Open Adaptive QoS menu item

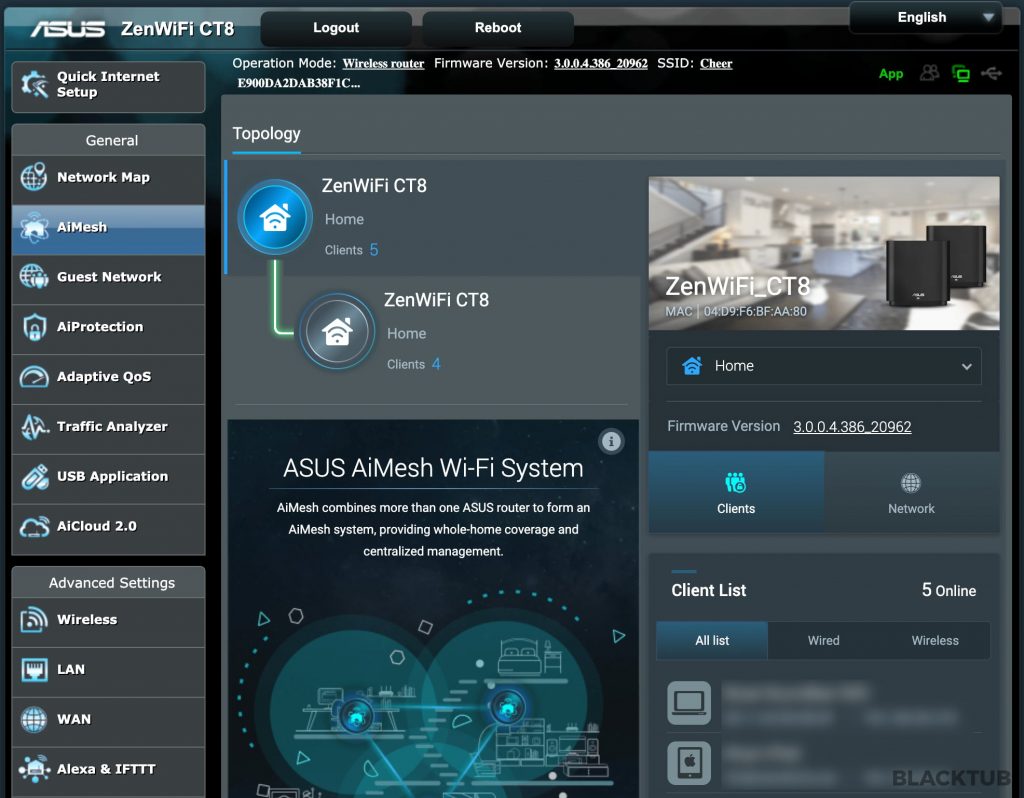point(108,377)
